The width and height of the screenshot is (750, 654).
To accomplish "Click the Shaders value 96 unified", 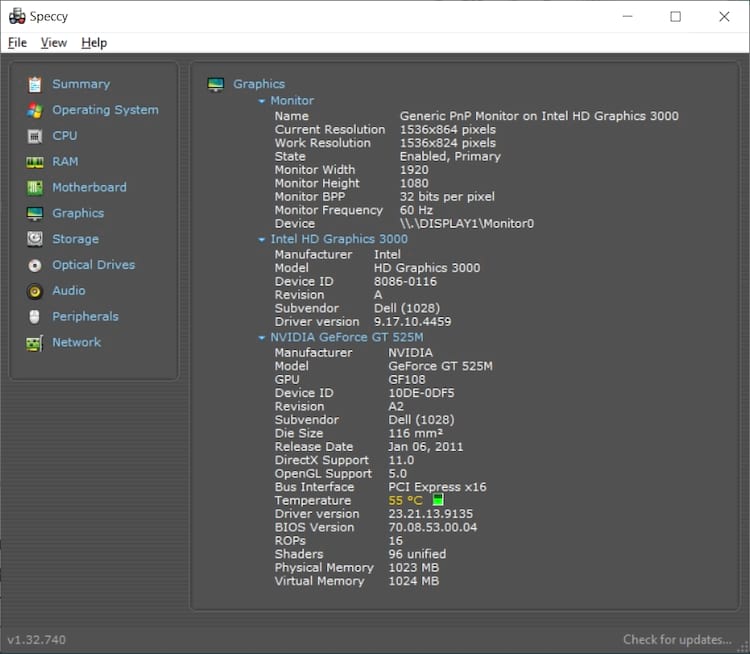I will 417,554.
